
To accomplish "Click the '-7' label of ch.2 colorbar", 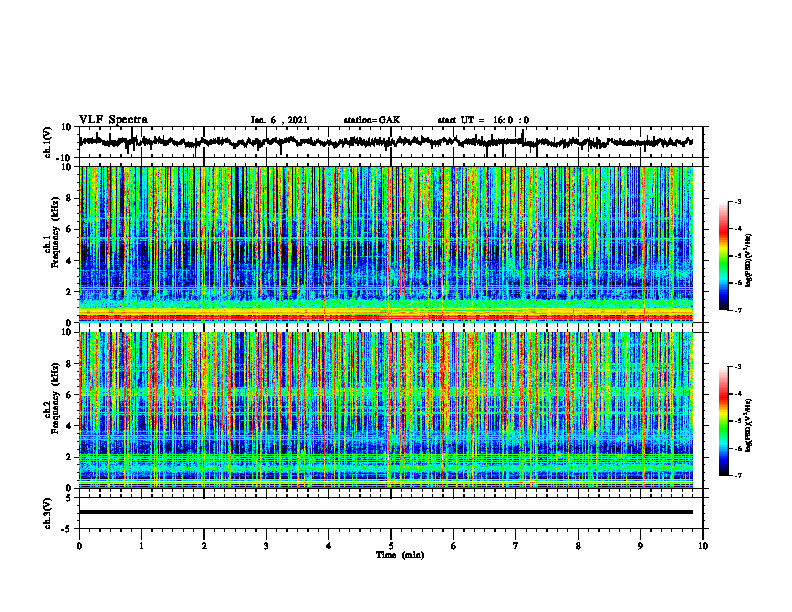I will 737,475.
